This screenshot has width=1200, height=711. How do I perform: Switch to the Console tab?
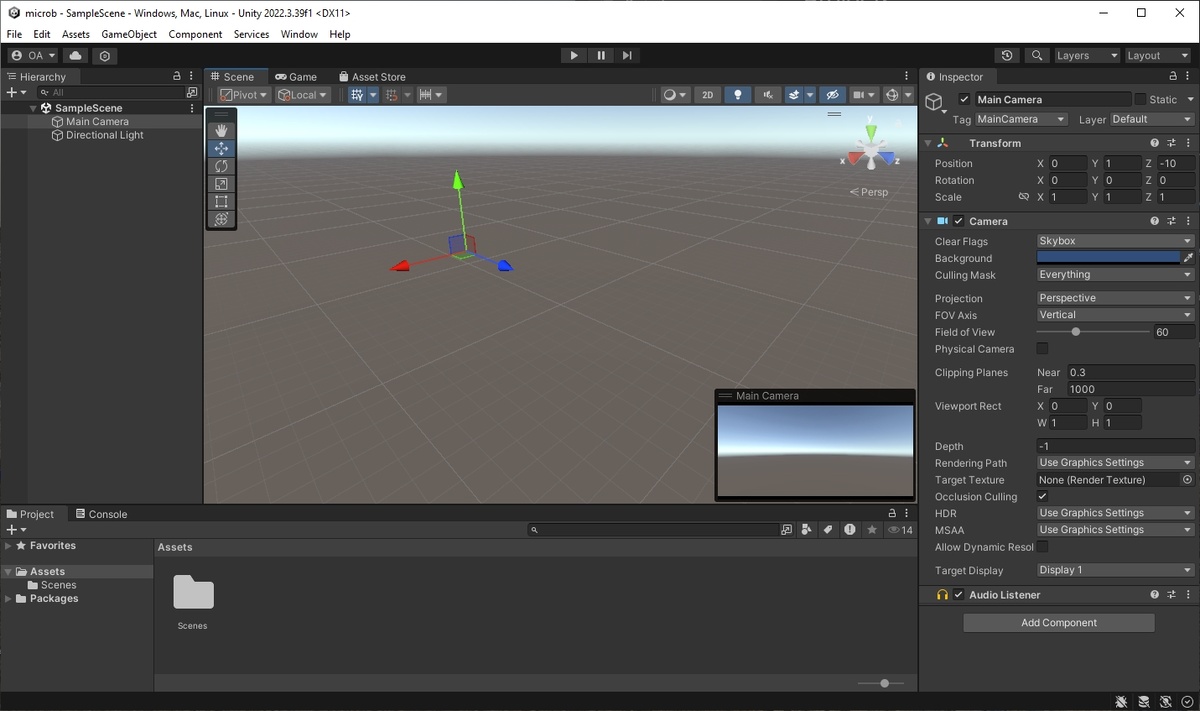coord(101,514)
